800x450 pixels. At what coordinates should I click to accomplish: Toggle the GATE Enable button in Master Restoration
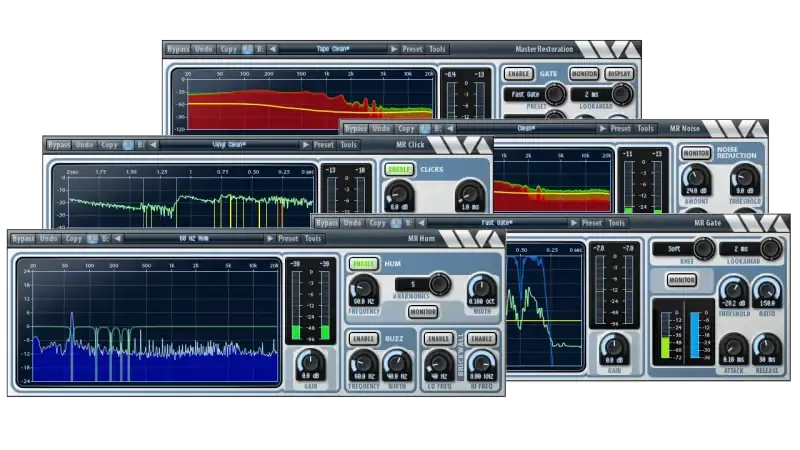tap(518, 74)
